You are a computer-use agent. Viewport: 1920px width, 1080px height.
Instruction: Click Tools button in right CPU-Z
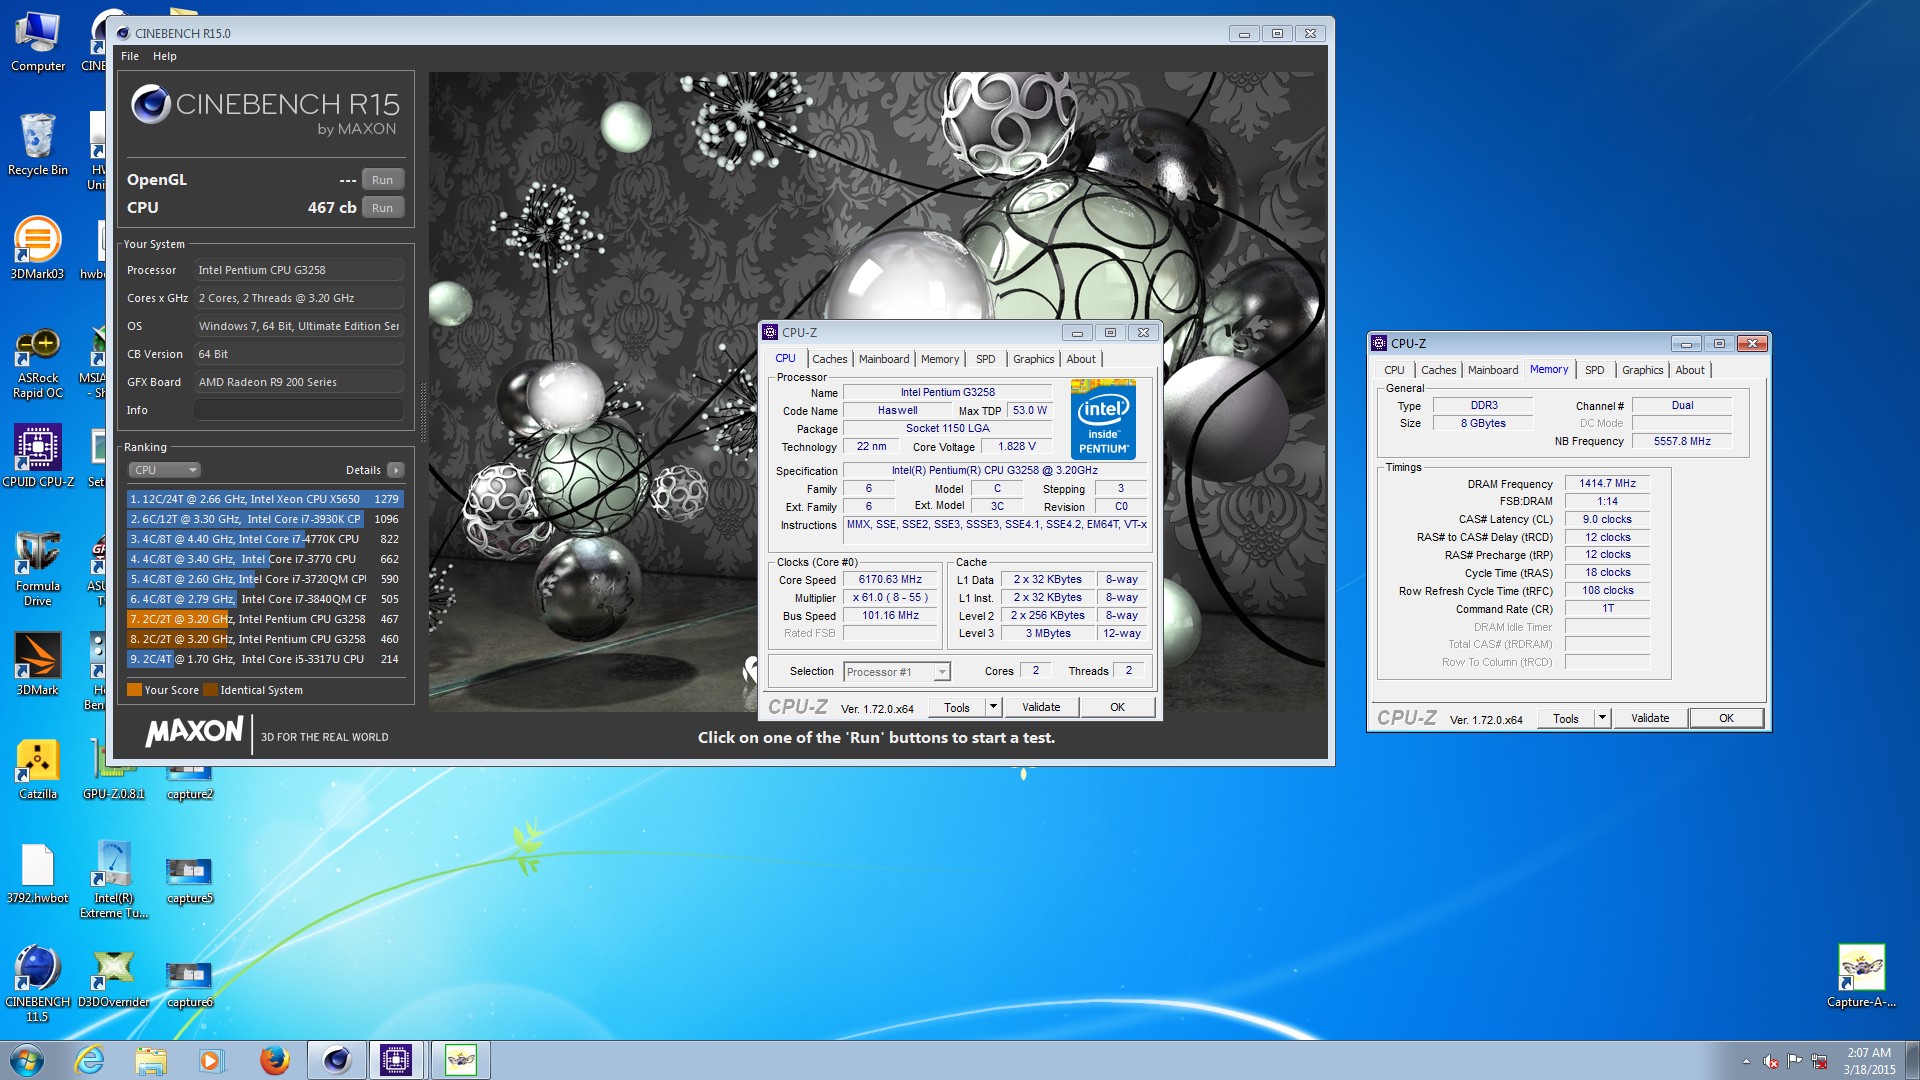click(1566, 718)
